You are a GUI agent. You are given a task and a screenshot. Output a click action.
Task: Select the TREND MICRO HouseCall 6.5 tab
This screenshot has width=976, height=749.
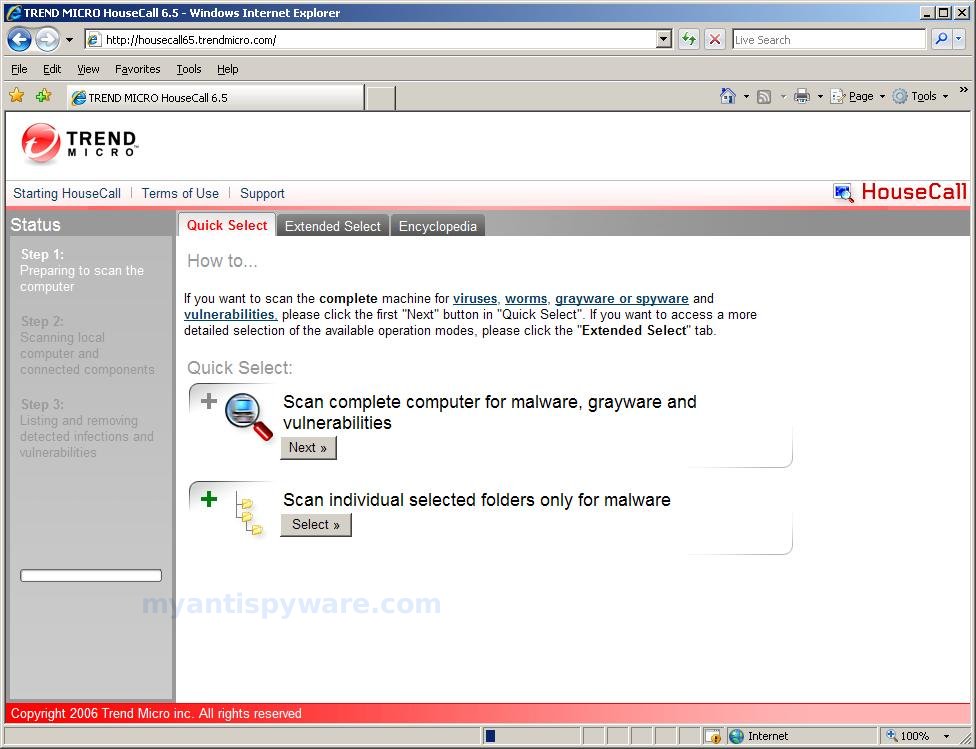click(x=215, y=98)
